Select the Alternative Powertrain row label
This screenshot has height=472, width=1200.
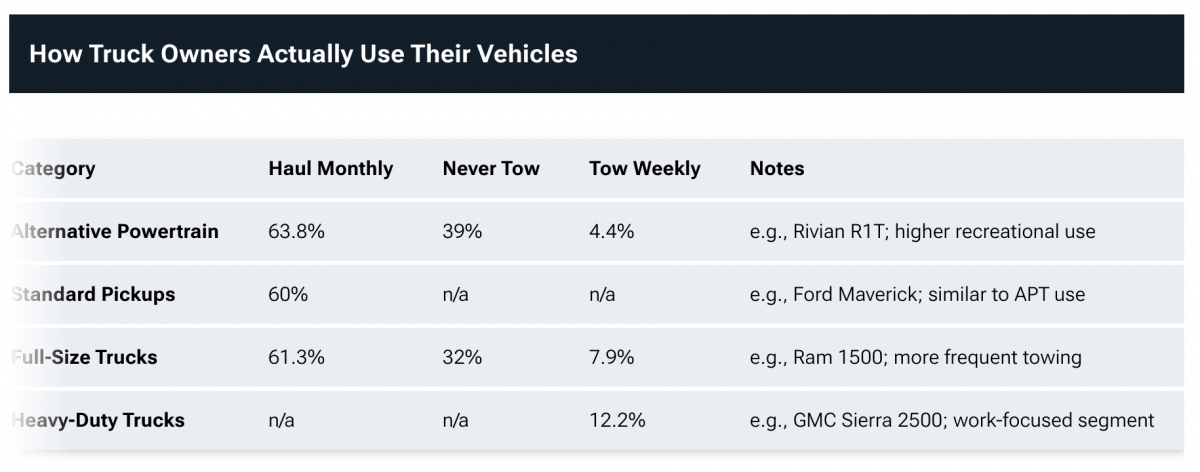[x=115, y=232]
